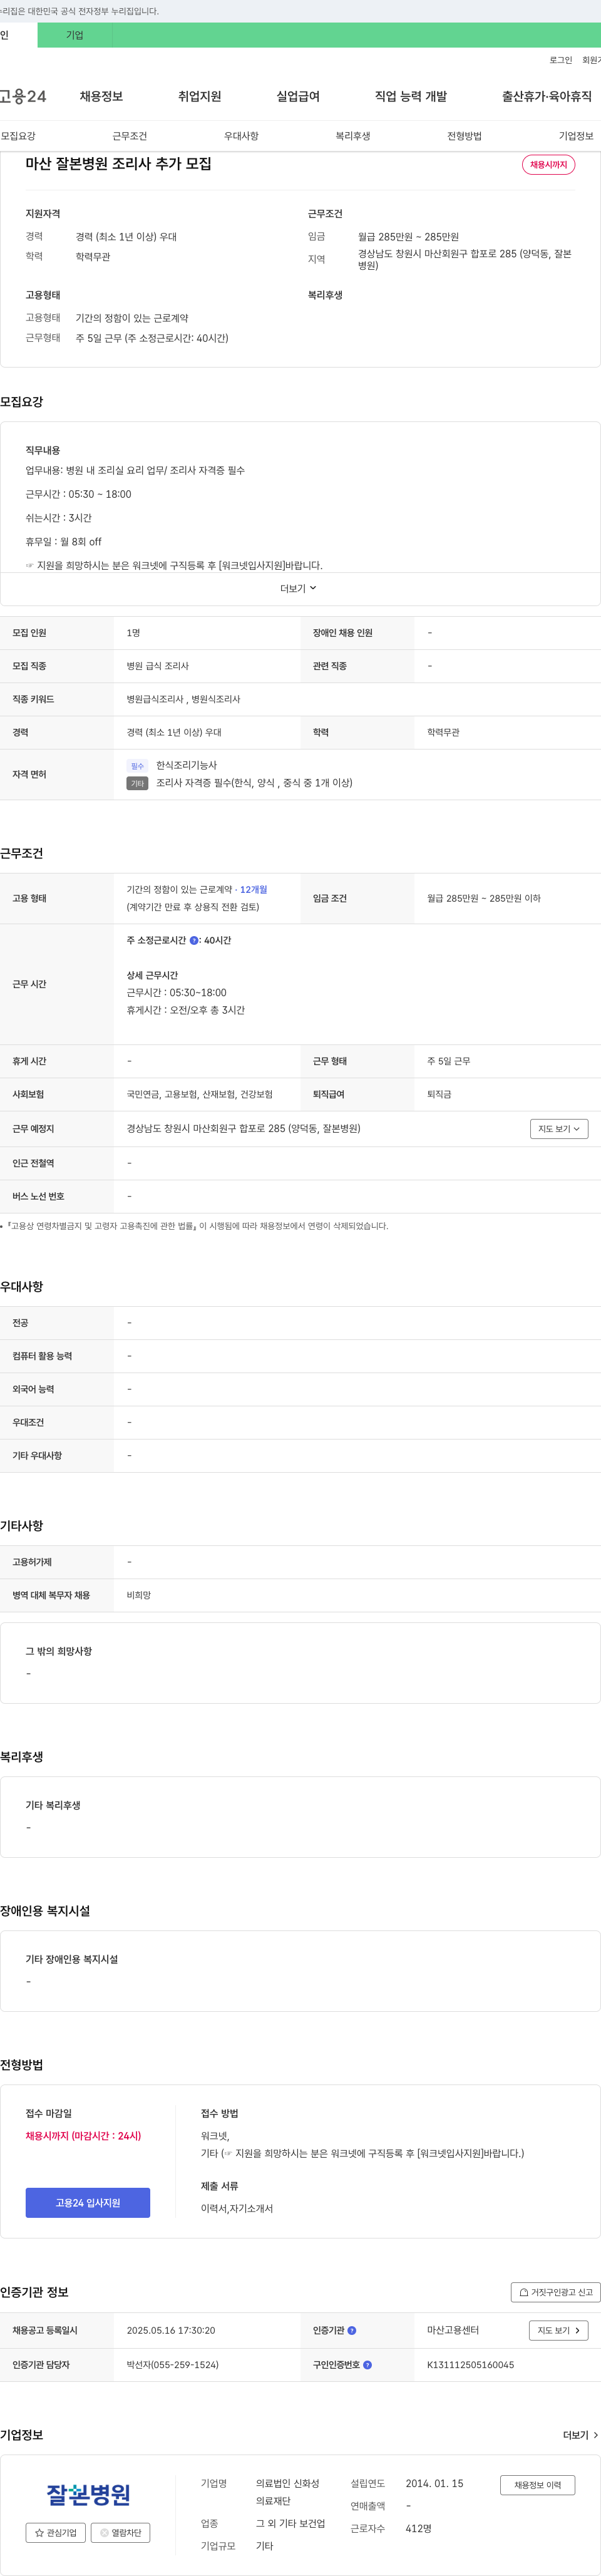The height and width of the screenshot is (2576, 601).
Task: Open the 취업지원 menu
Action: [199, 96]
